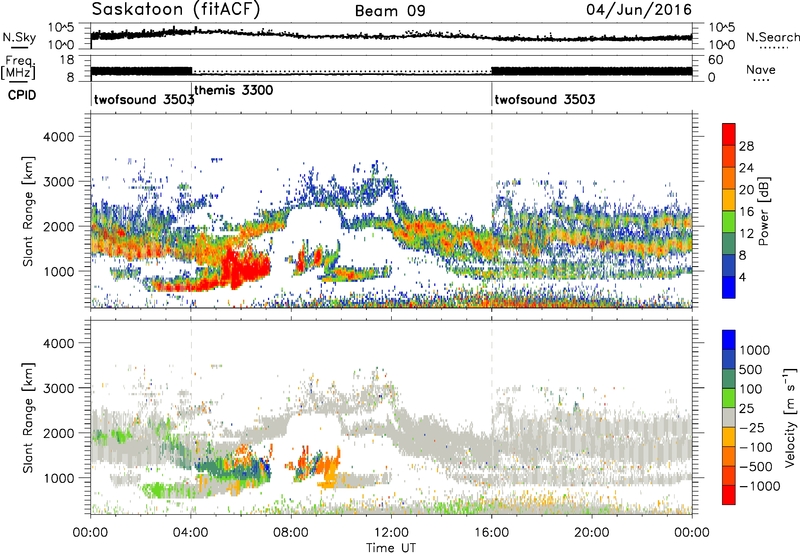The image size is (800, 554).
Task: Select the "08:00" time tick label
Action: pyautogui.click(x=291, y=533)
